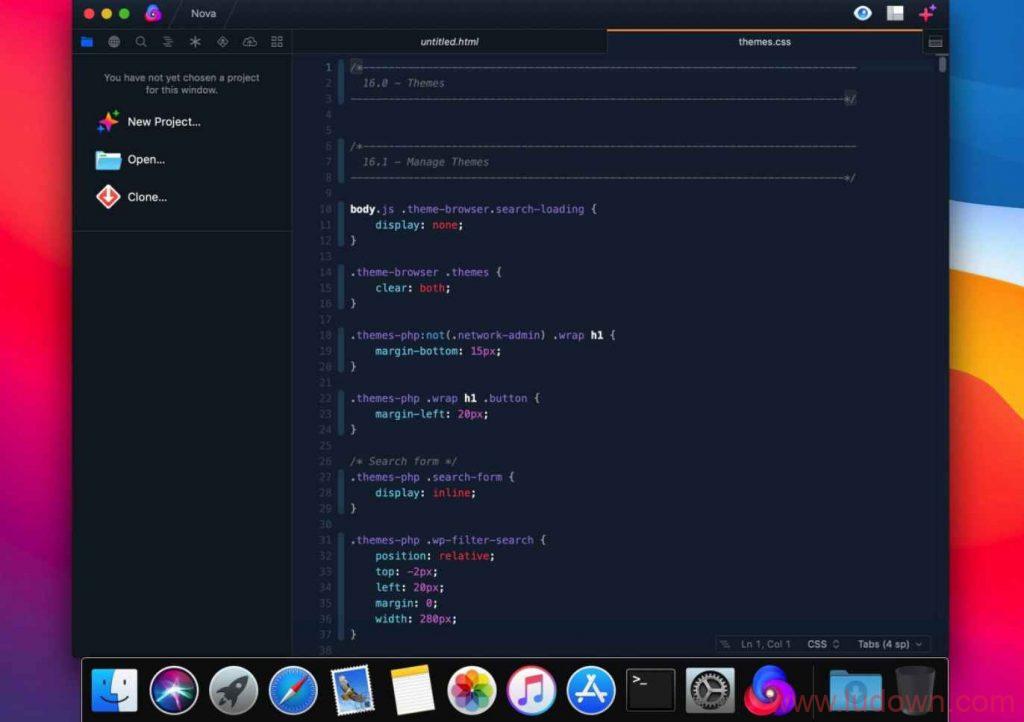This screenshot has height=722, width=1024.
Task: Launch Terminal from the Dock
Action: coord(650,690)
